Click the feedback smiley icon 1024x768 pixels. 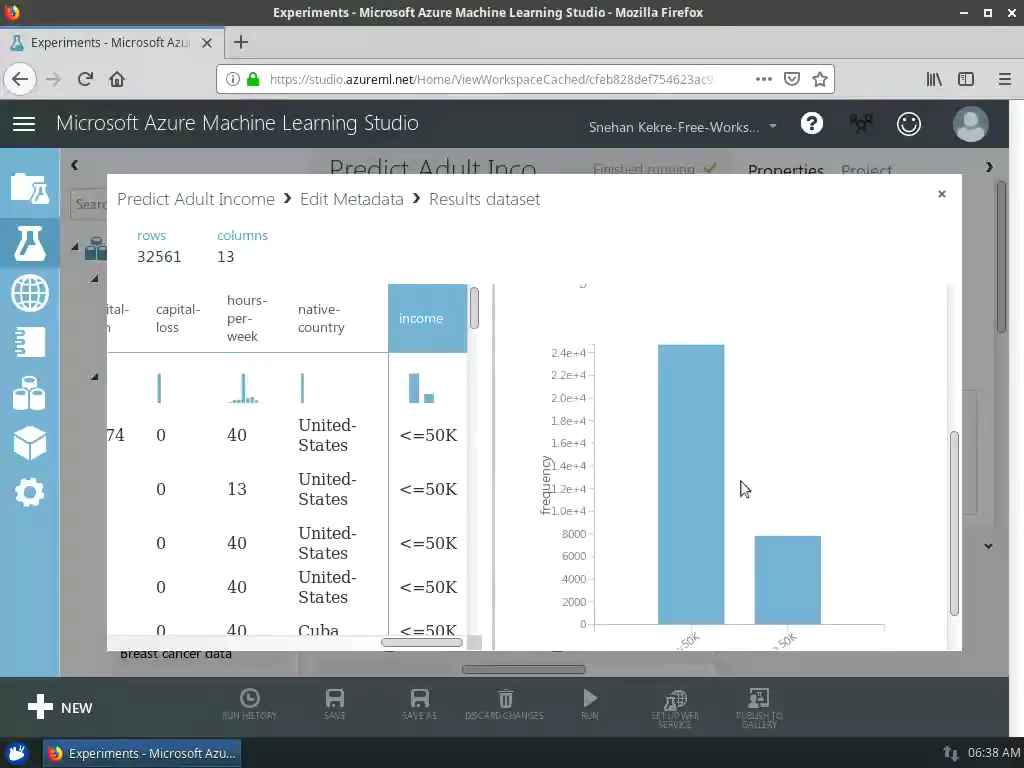[908, 124]
